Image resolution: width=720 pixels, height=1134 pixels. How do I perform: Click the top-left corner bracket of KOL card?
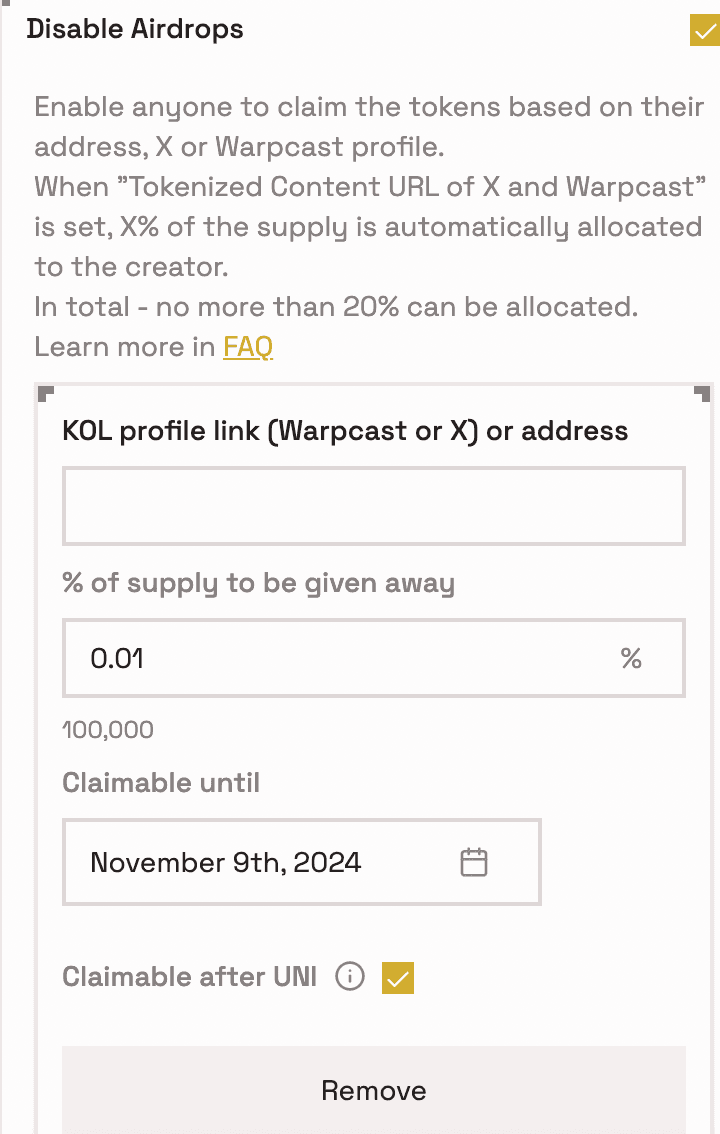click(x=46, y=394)
